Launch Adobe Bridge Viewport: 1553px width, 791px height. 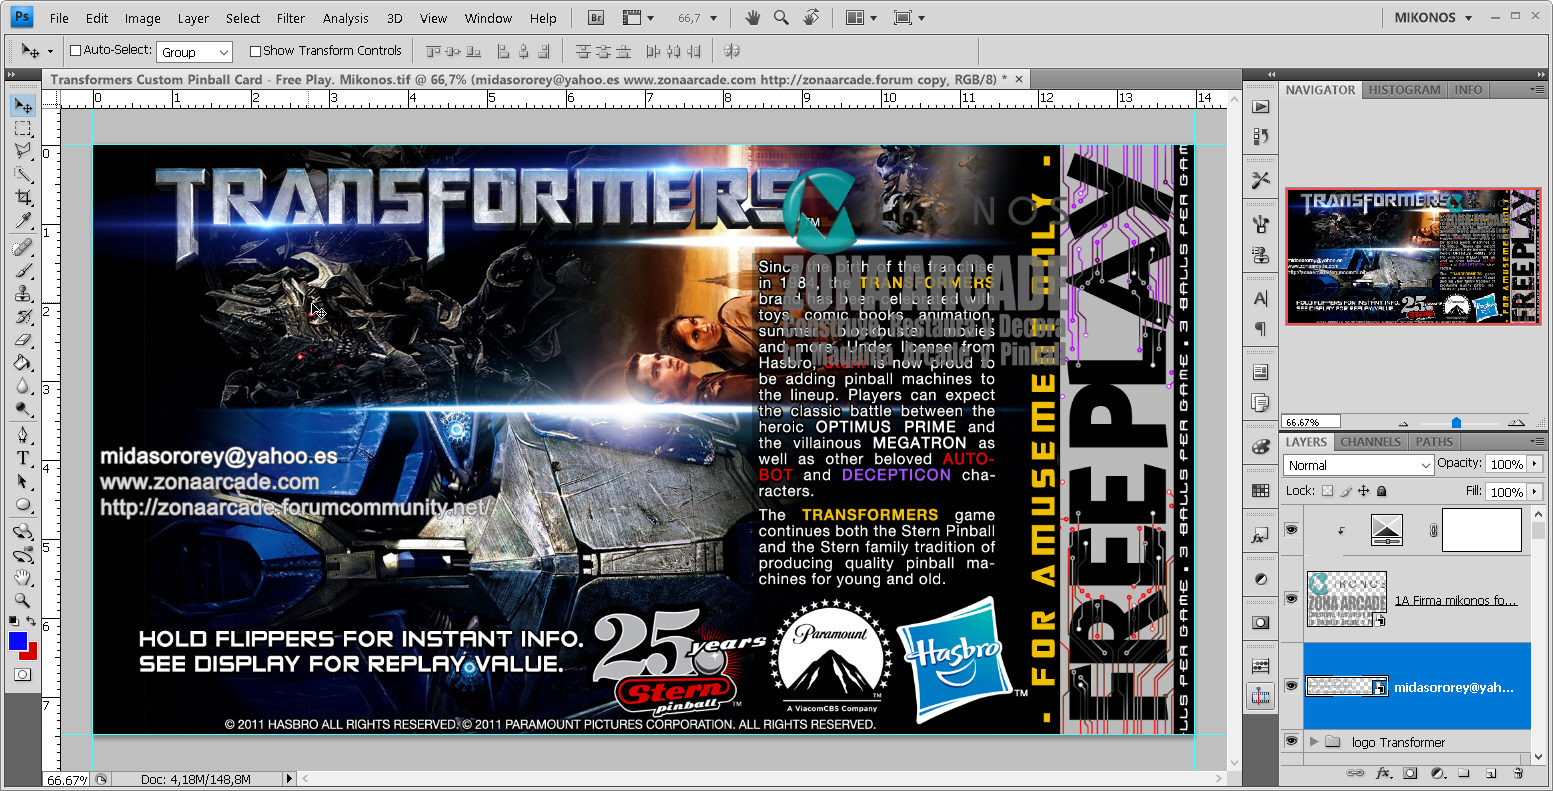pyautogui.click(x=596, y=18)
